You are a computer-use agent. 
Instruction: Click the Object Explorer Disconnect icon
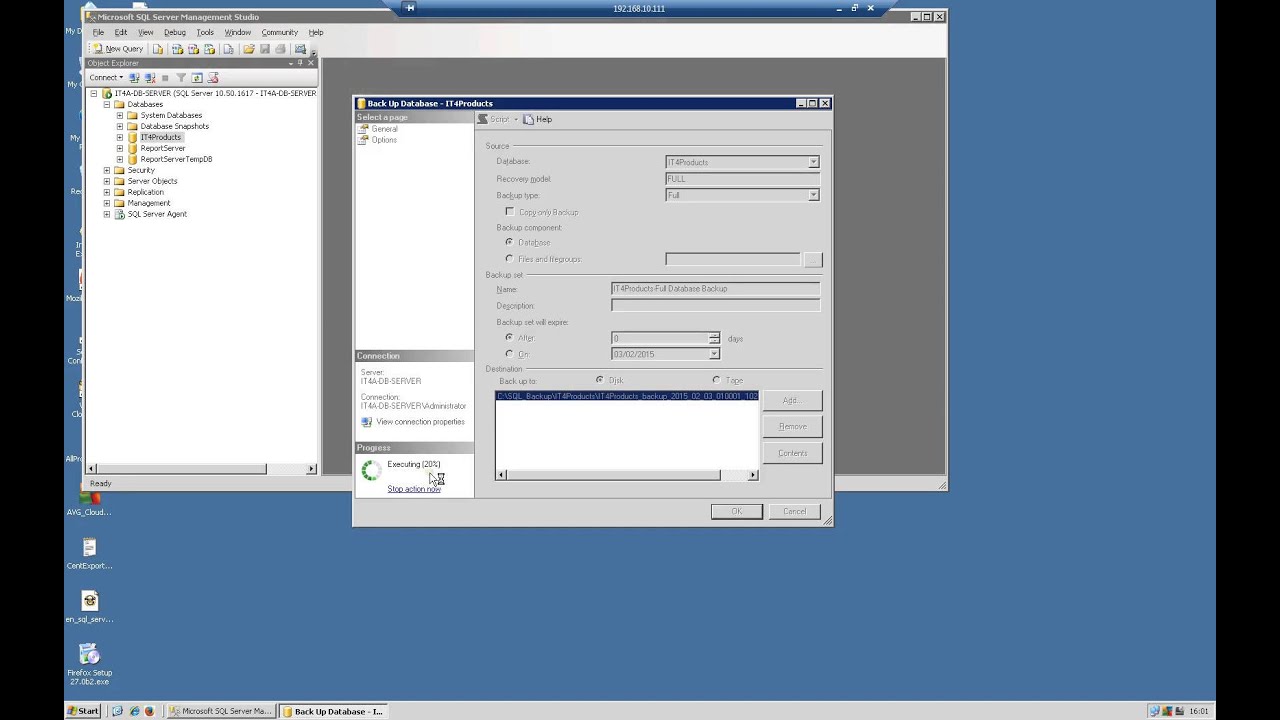coord(150,77)
